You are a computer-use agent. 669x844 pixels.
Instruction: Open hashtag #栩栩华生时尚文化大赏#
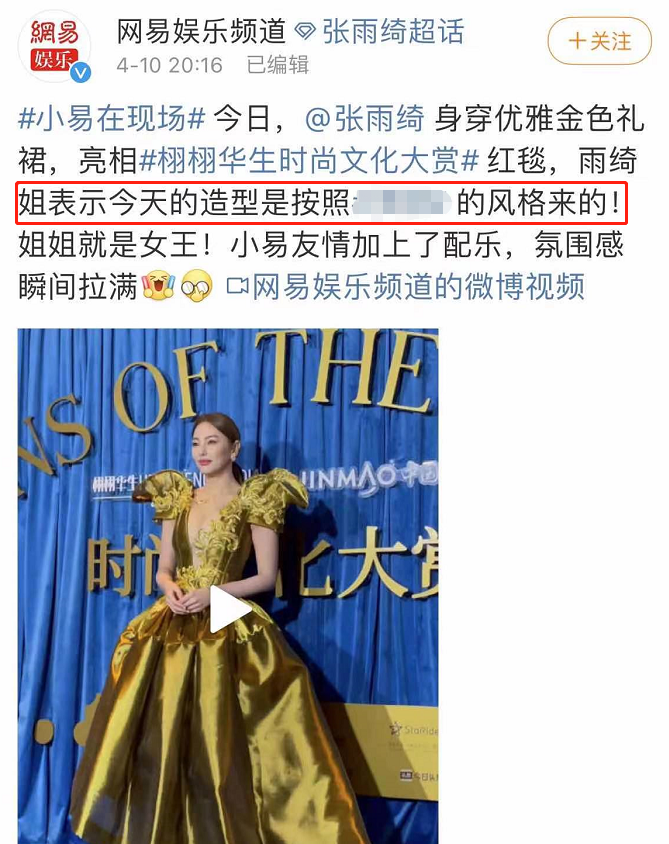[x=309, y=160]
